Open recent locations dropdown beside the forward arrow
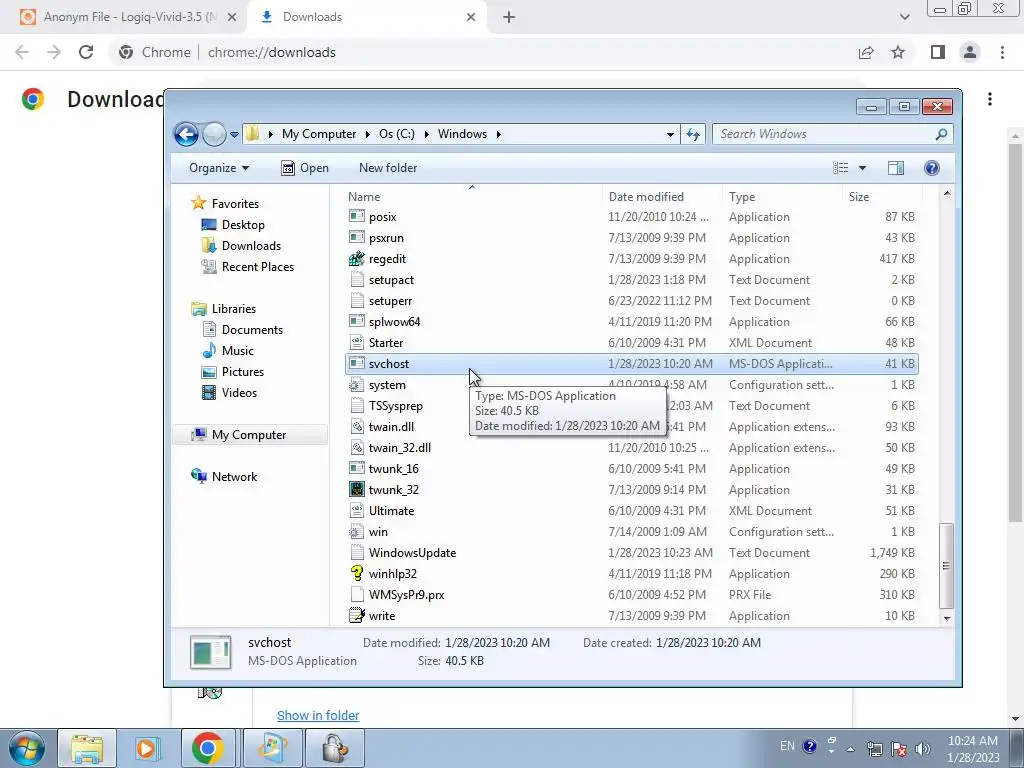Image resolution: width=1024 pixels, height=768 pixels. tap(234, 135)
